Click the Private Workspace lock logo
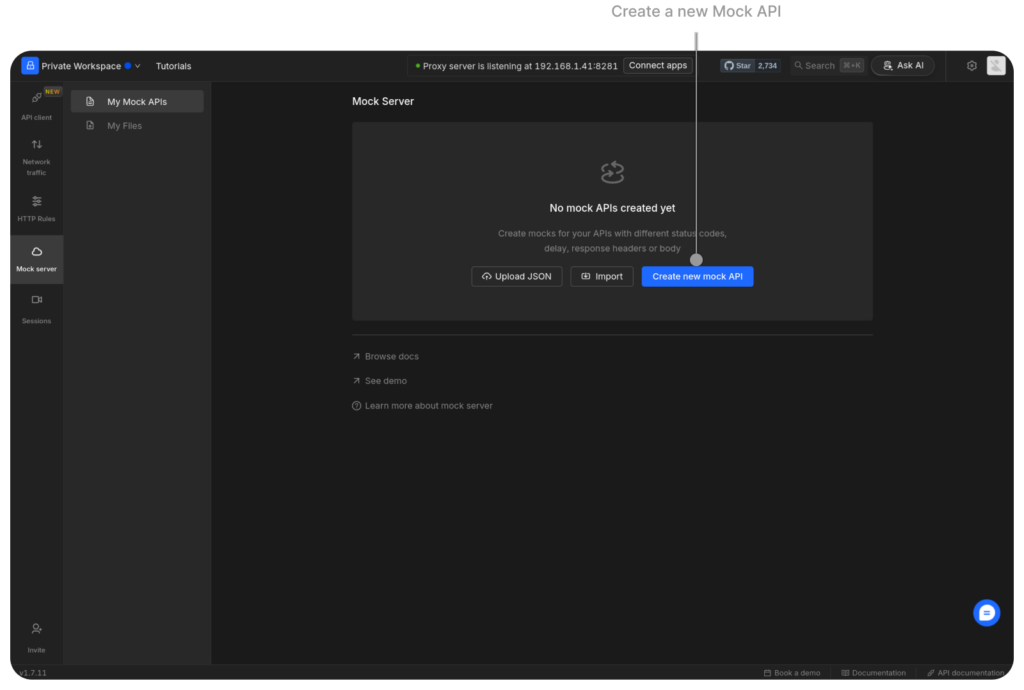This screenshot has height=690, width=1024. 30,66
